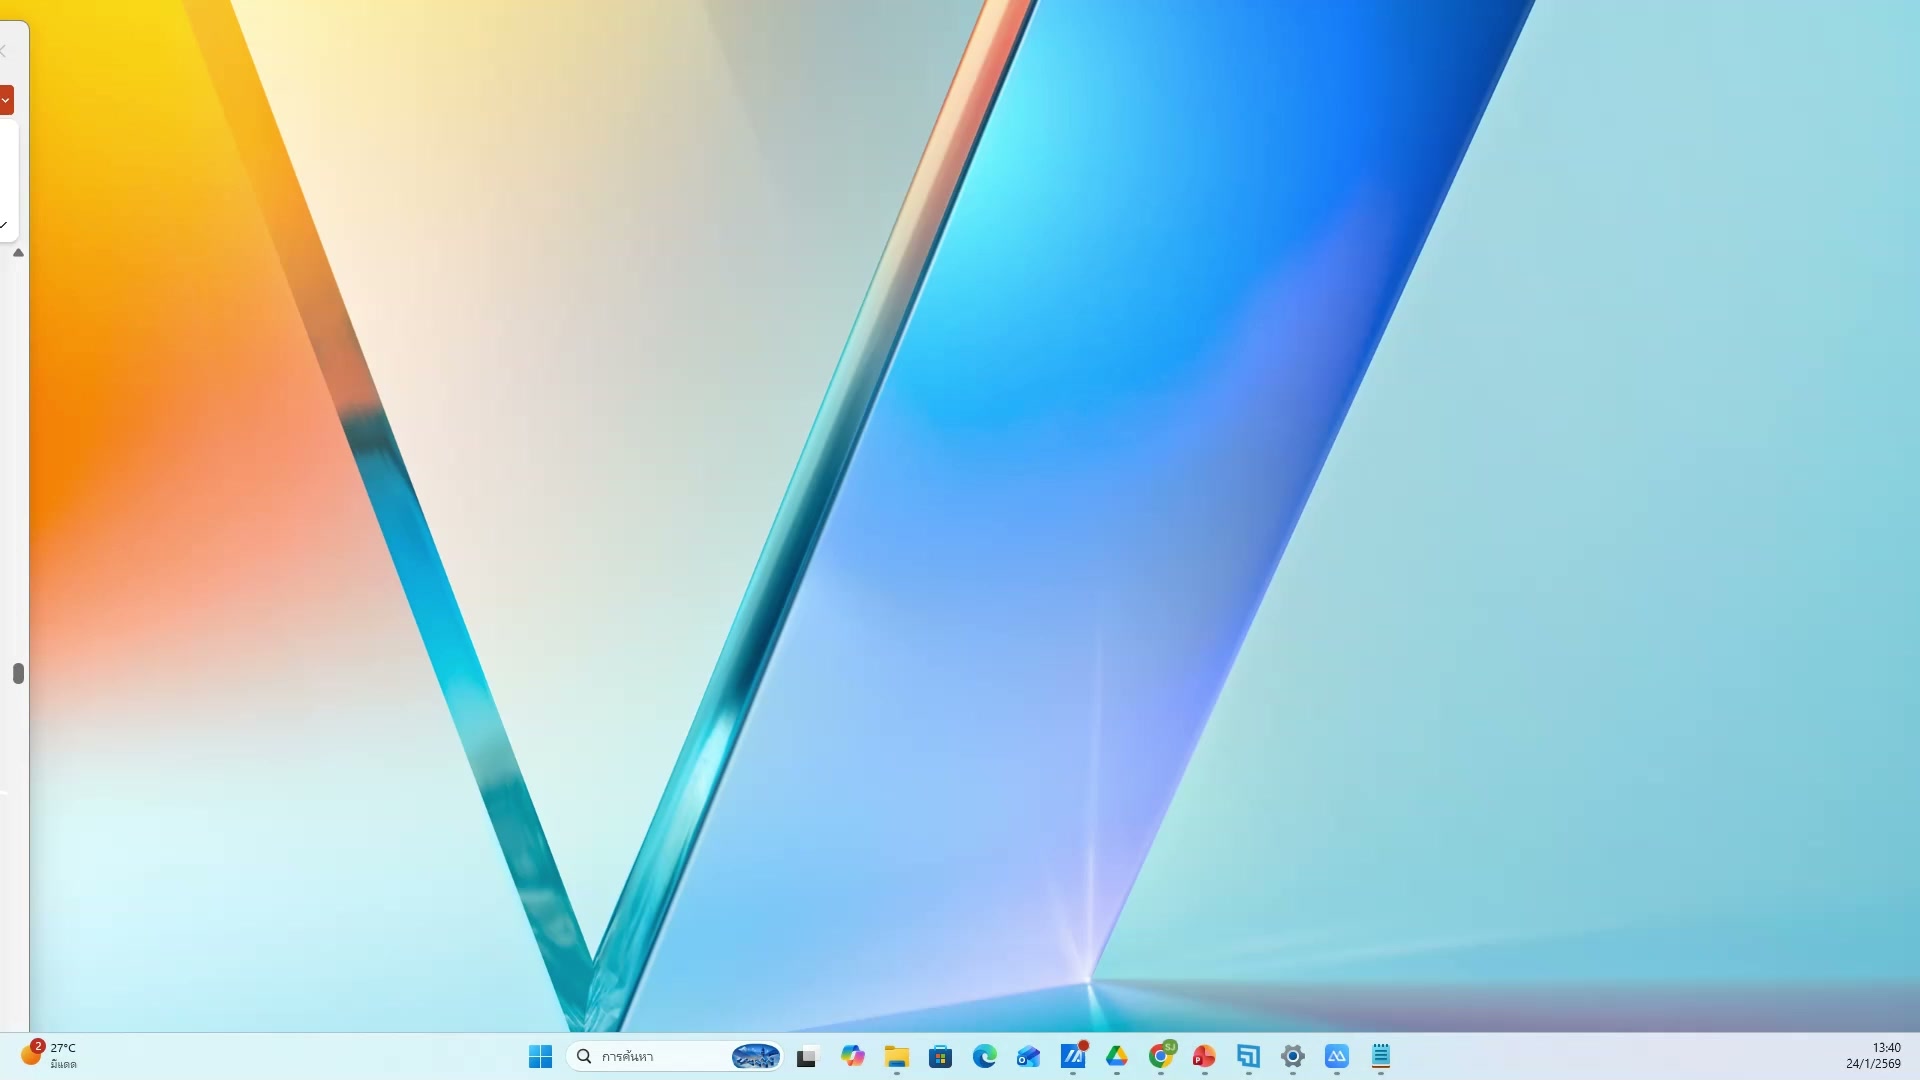Switch to PowerPoint taskbar icon
Viewport: 1920px width, 1080px height.
pyautogui.click(x=1204, y=1056)
